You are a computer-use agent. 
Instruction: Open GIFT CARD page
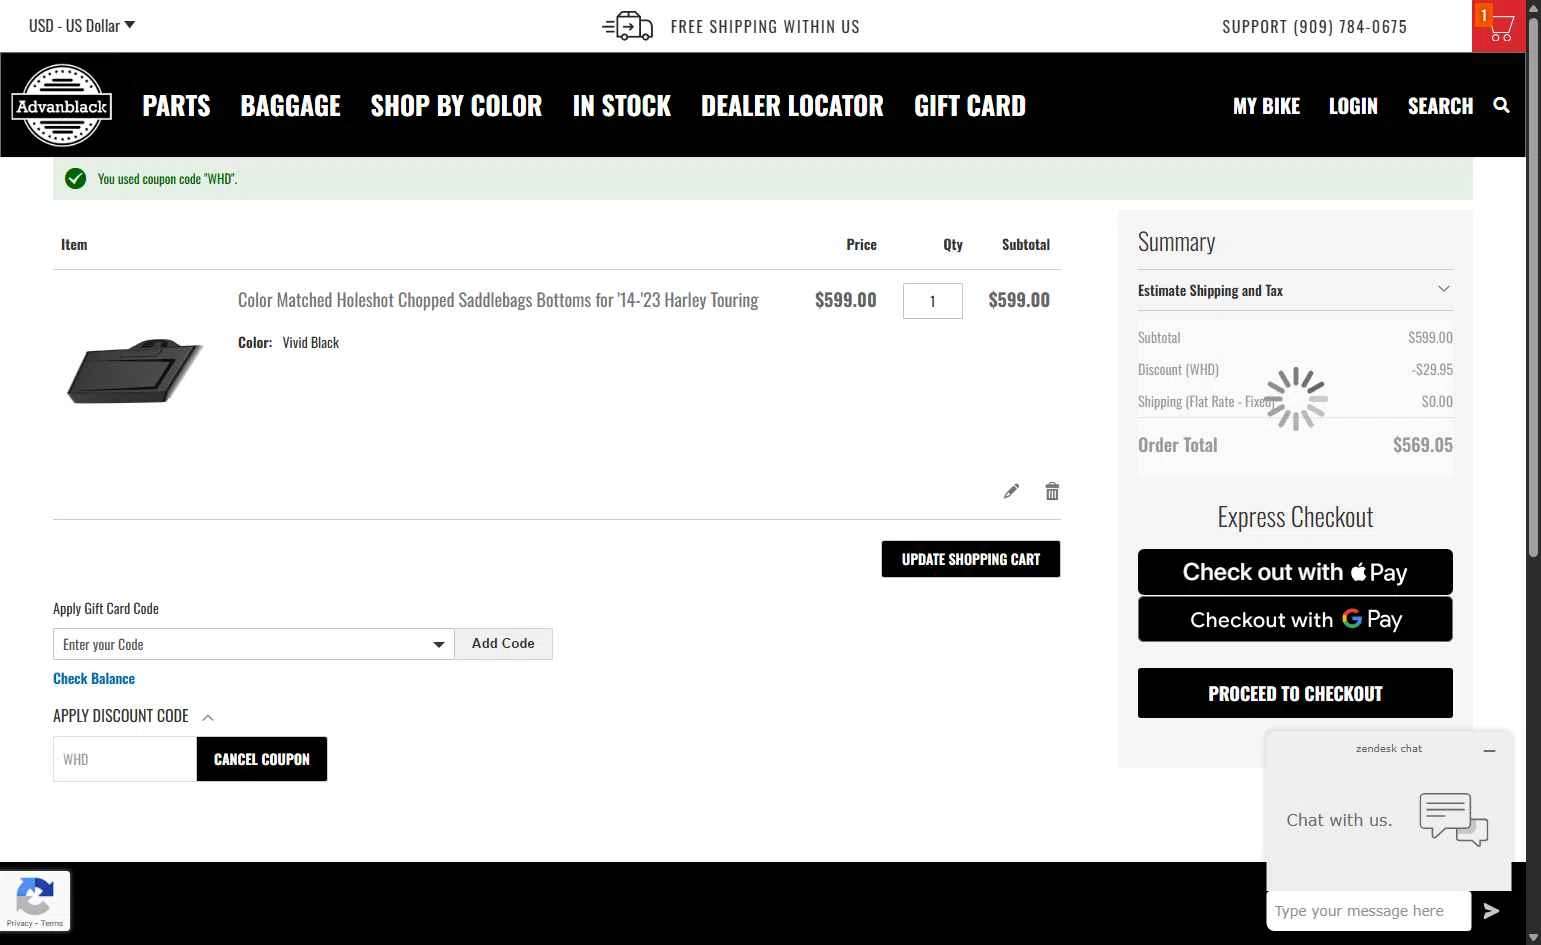tap(970, 106)
